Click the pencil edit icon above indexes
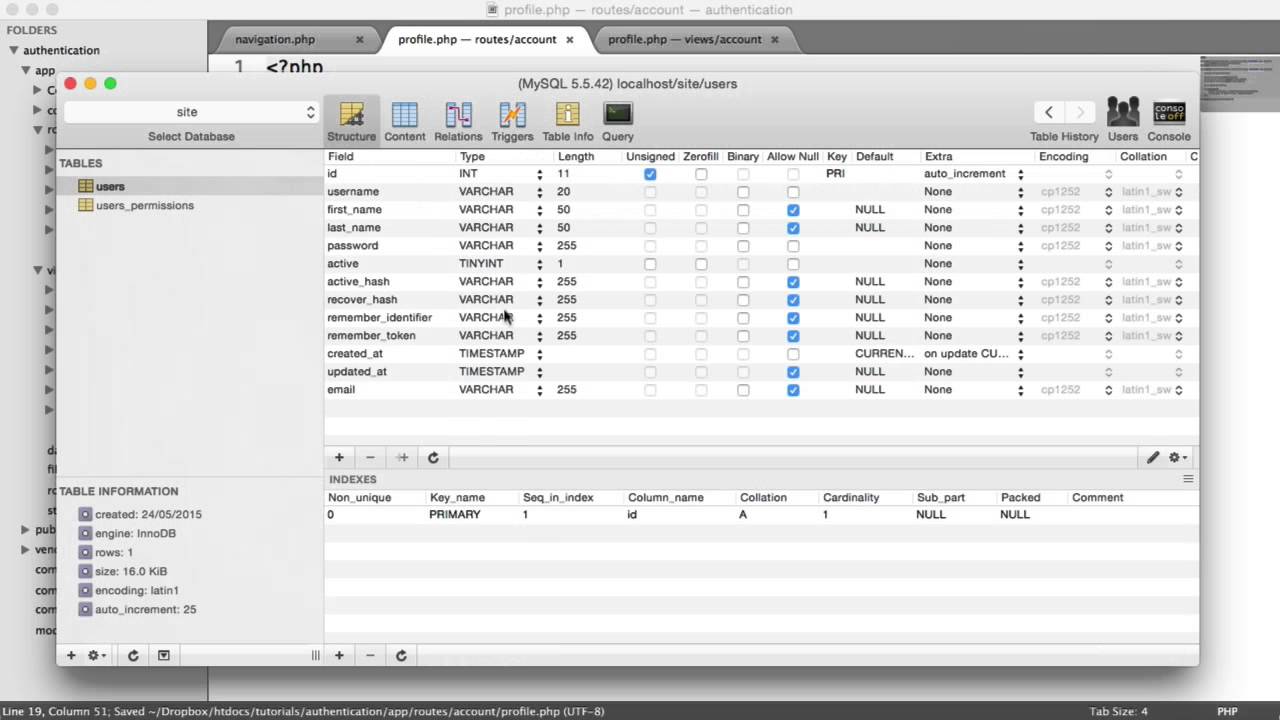 (1153, 457)
